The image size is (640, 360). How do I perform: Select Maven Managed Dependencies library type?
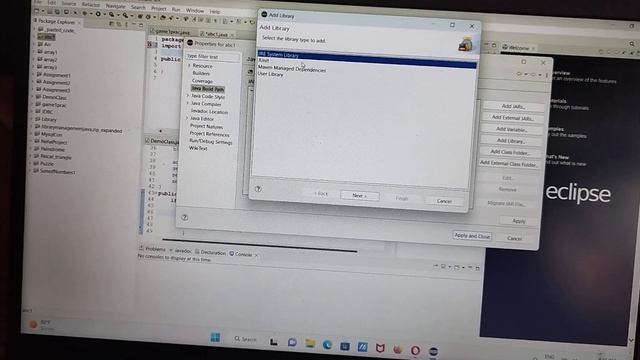292,69
